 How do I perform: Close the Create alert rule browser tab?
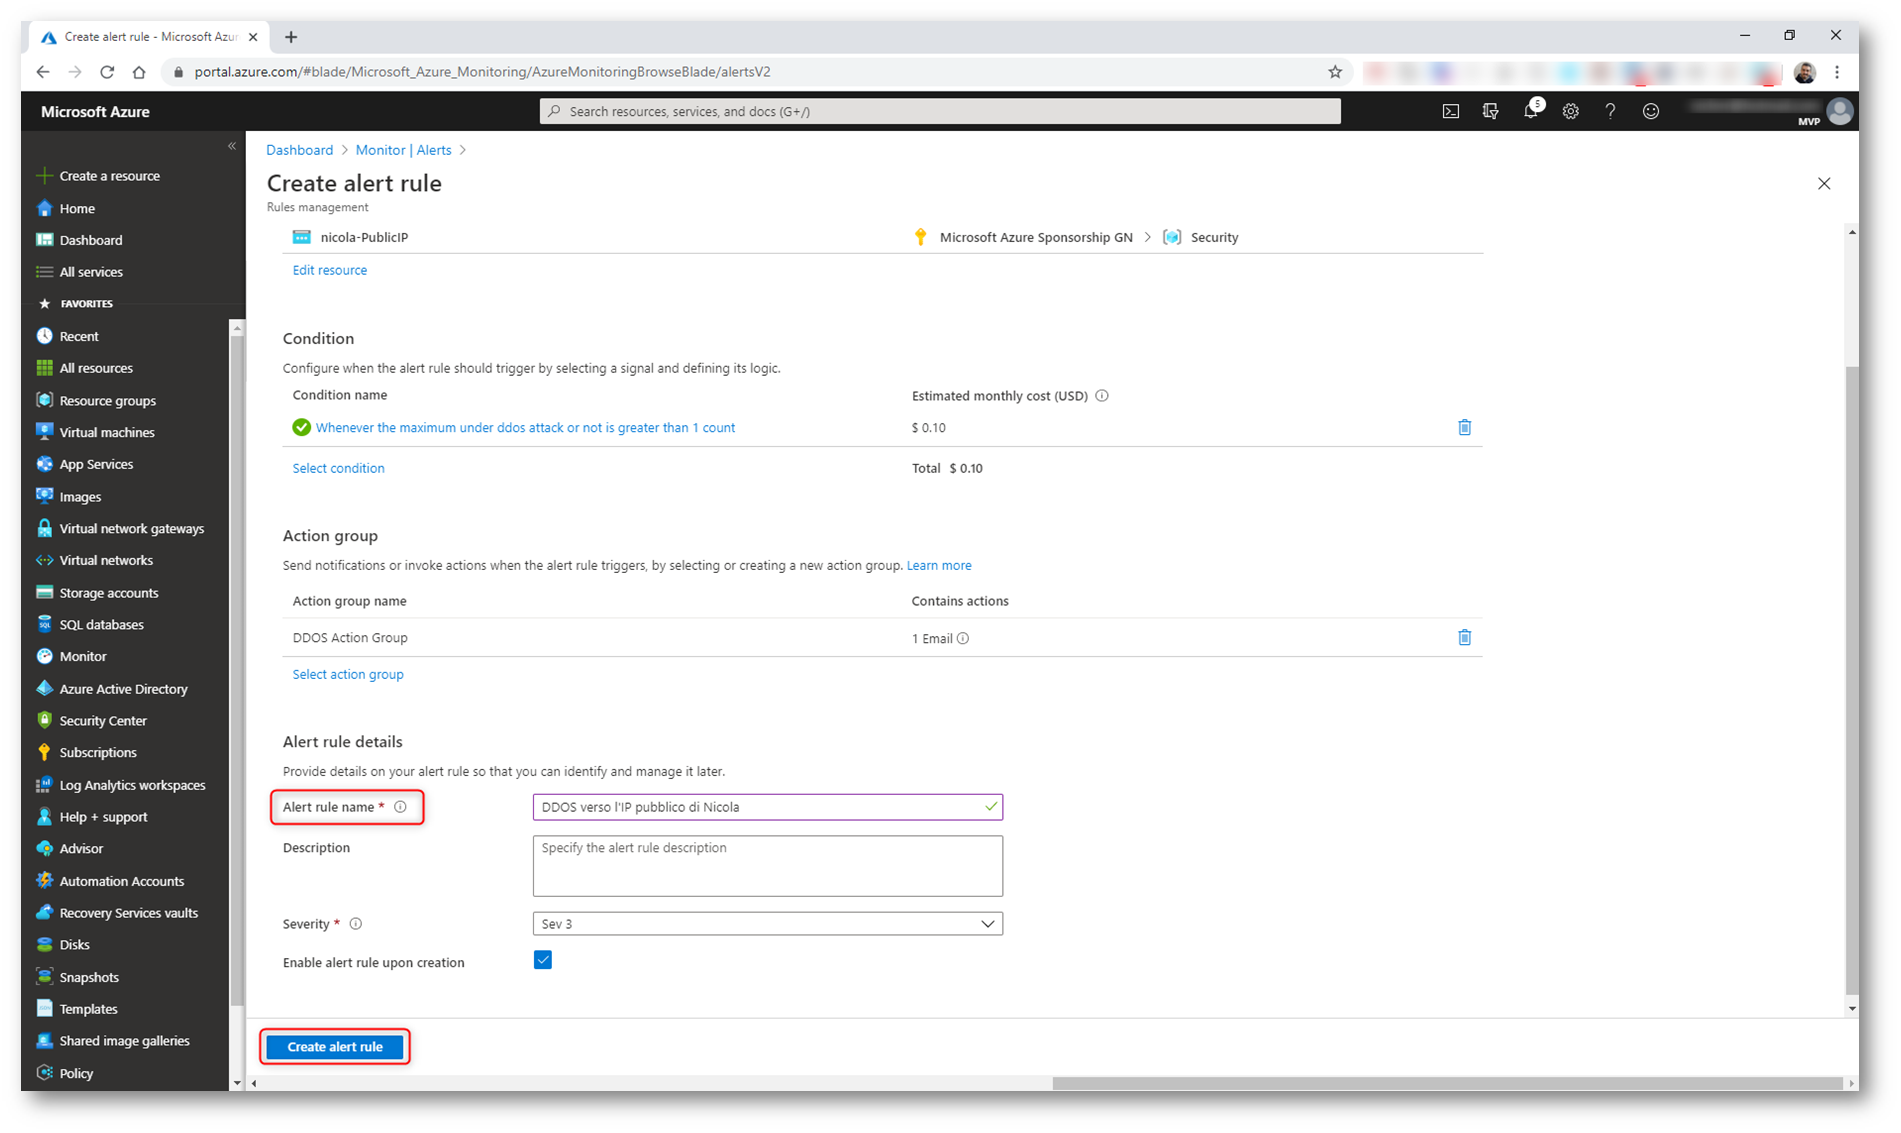pyautogui.click(x=253, y=37)
